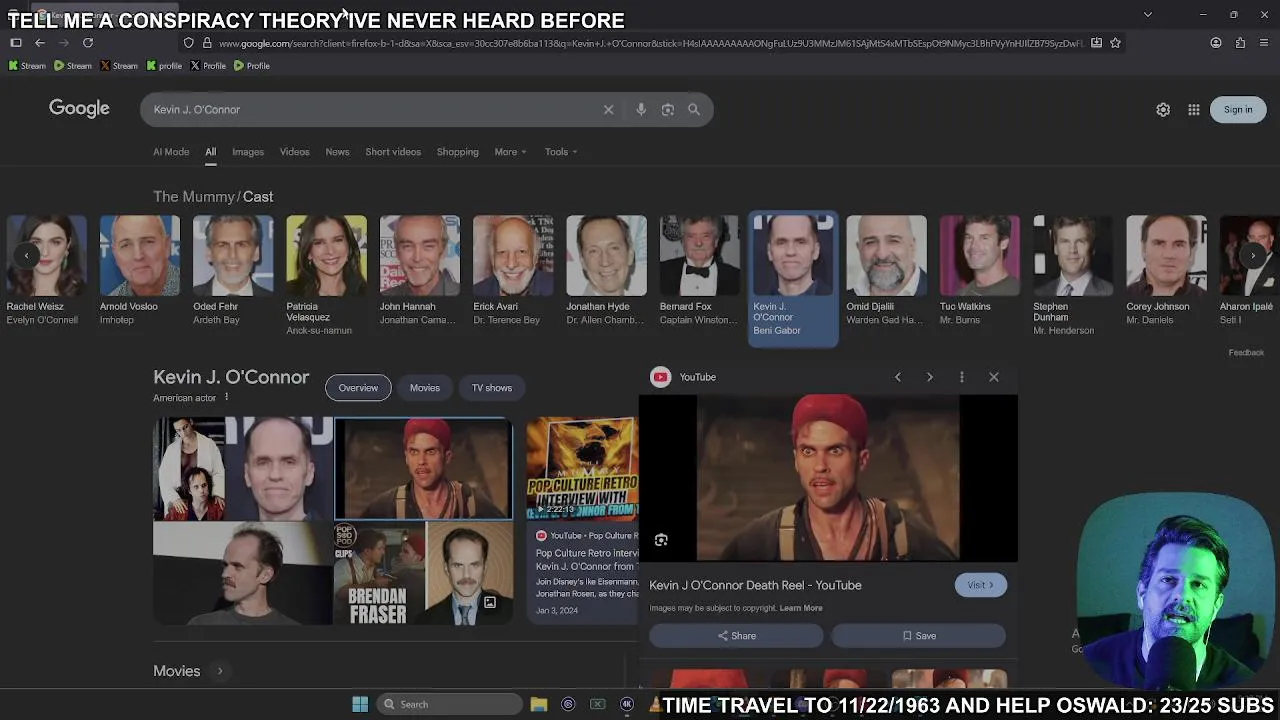Click the reader view icon in address bar

coord(1096,43)
